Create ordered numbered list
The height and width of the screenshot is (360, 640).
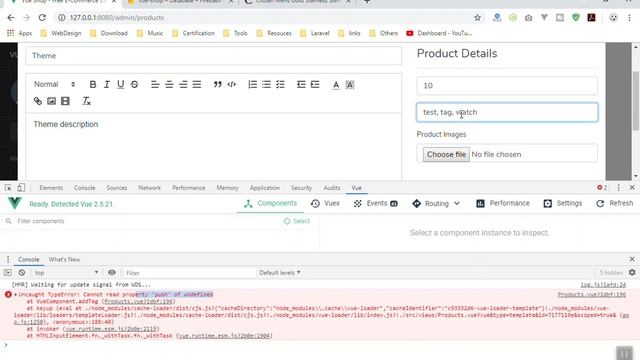(253, 84)
